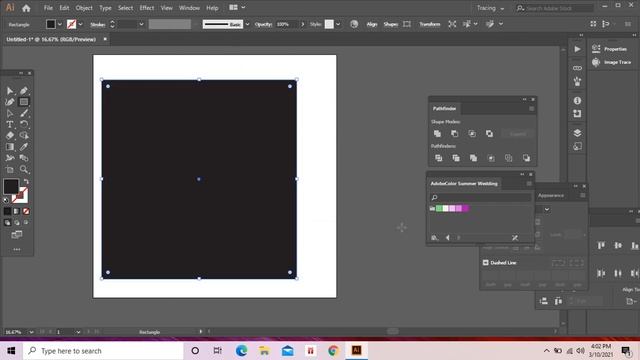Click Transform in control bar

coord(429,24)
